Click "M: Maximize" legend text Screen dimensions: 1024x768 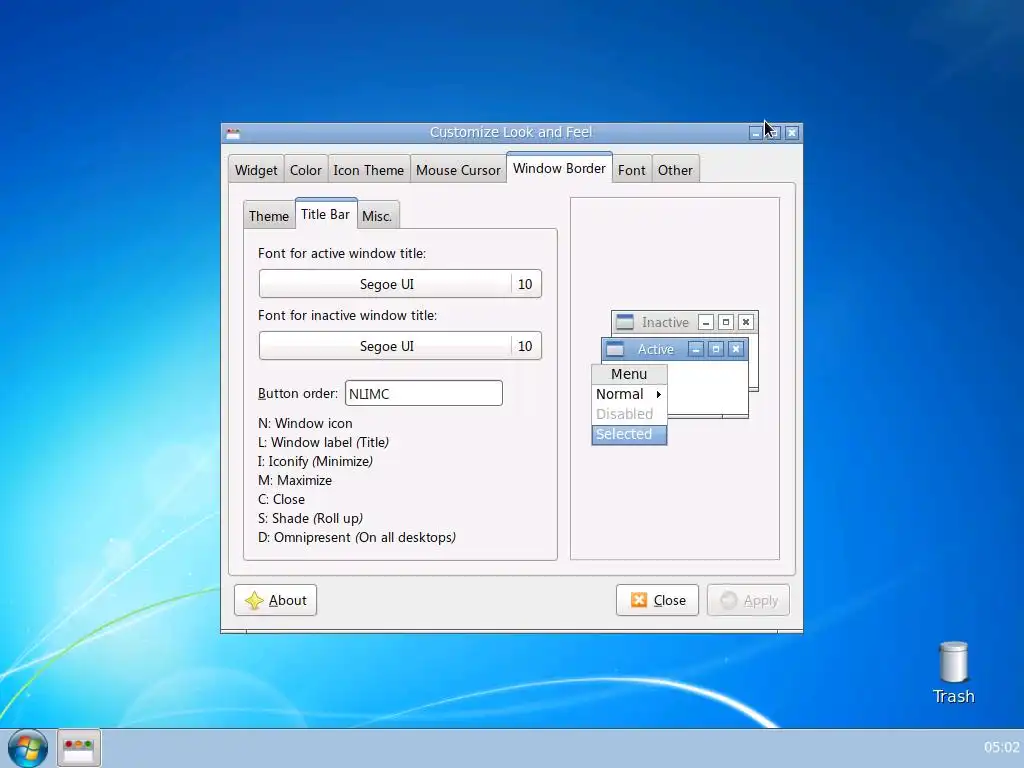click(295, 480)
